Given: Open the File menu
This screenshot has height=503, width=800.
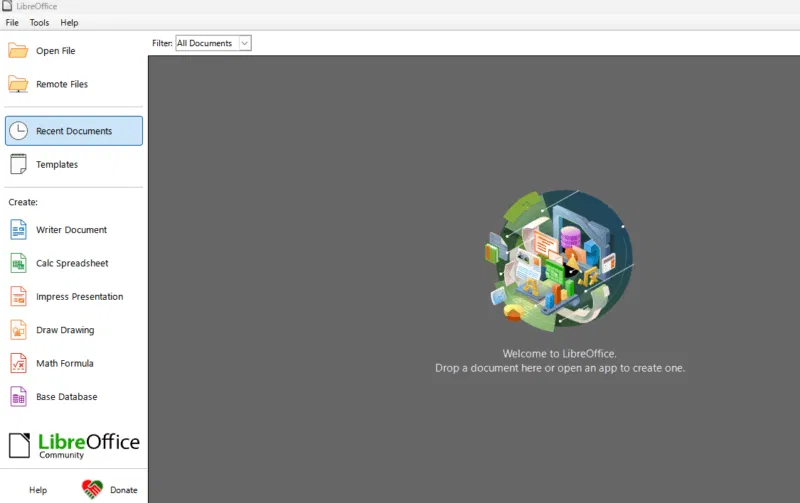Looking at the screenshot, I should tap(12, 22).
